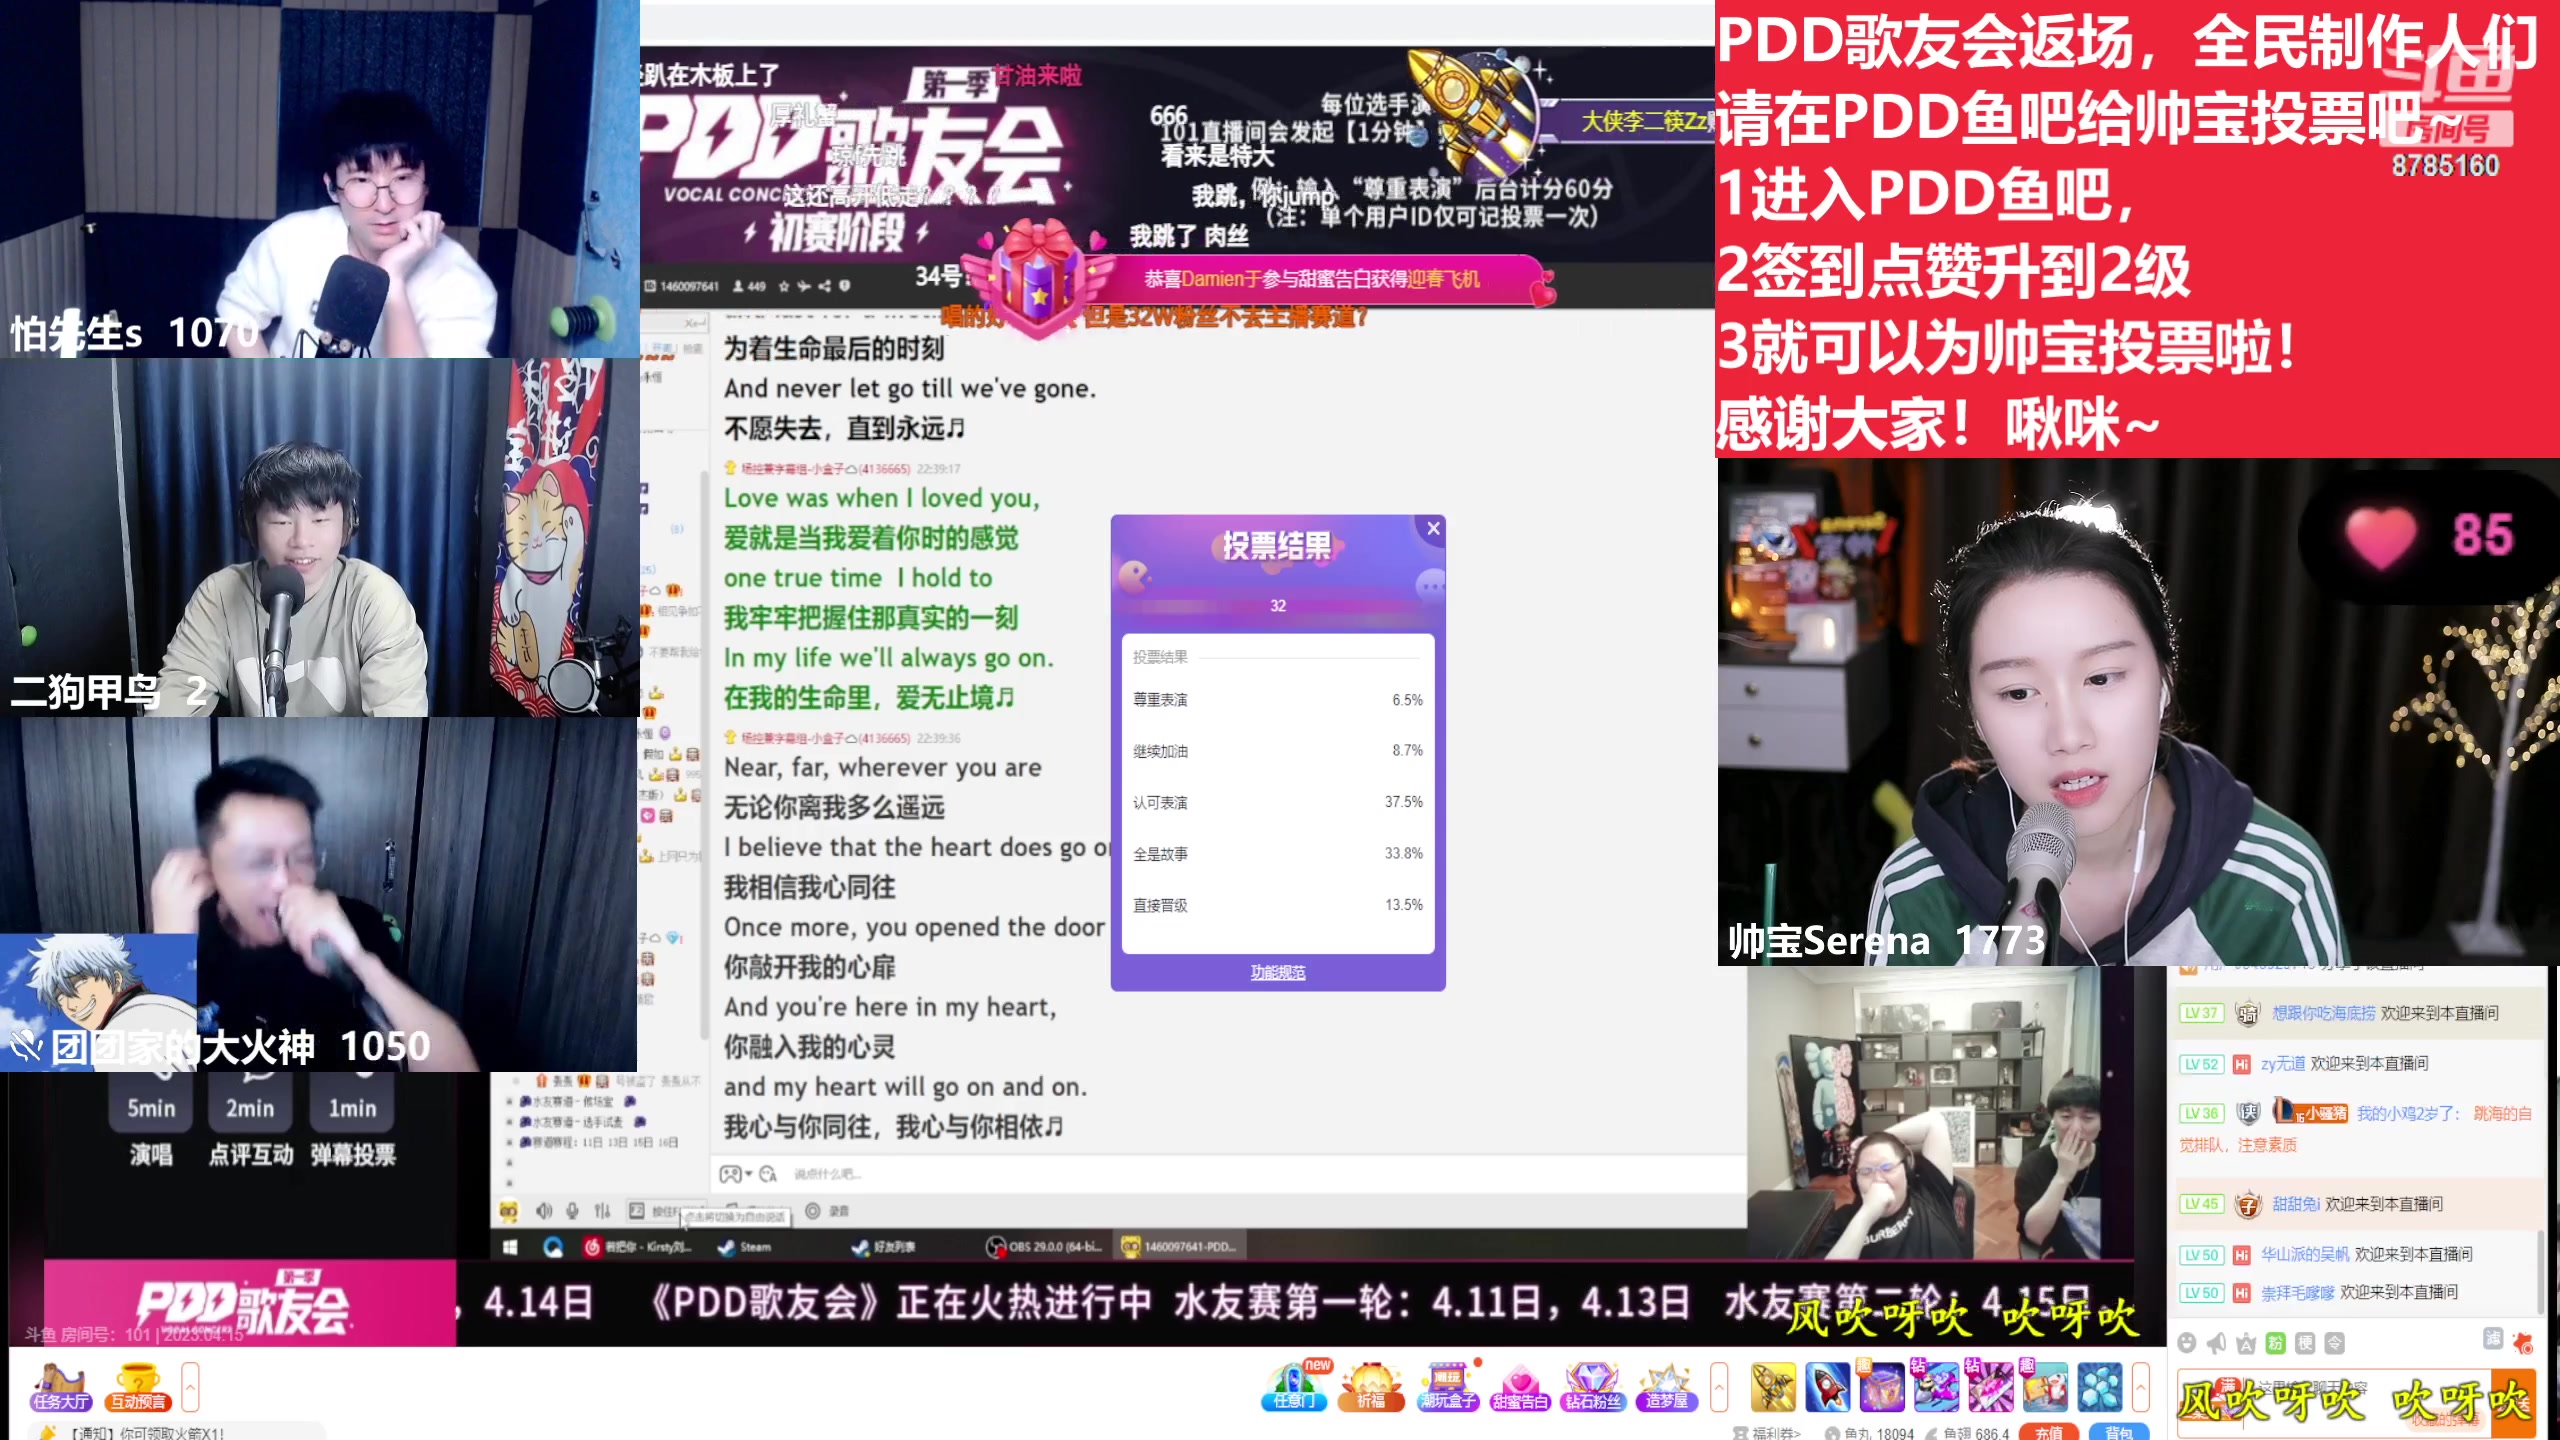Select the 1460097641-PDD taskbar window

[x=1180, y=1247]
